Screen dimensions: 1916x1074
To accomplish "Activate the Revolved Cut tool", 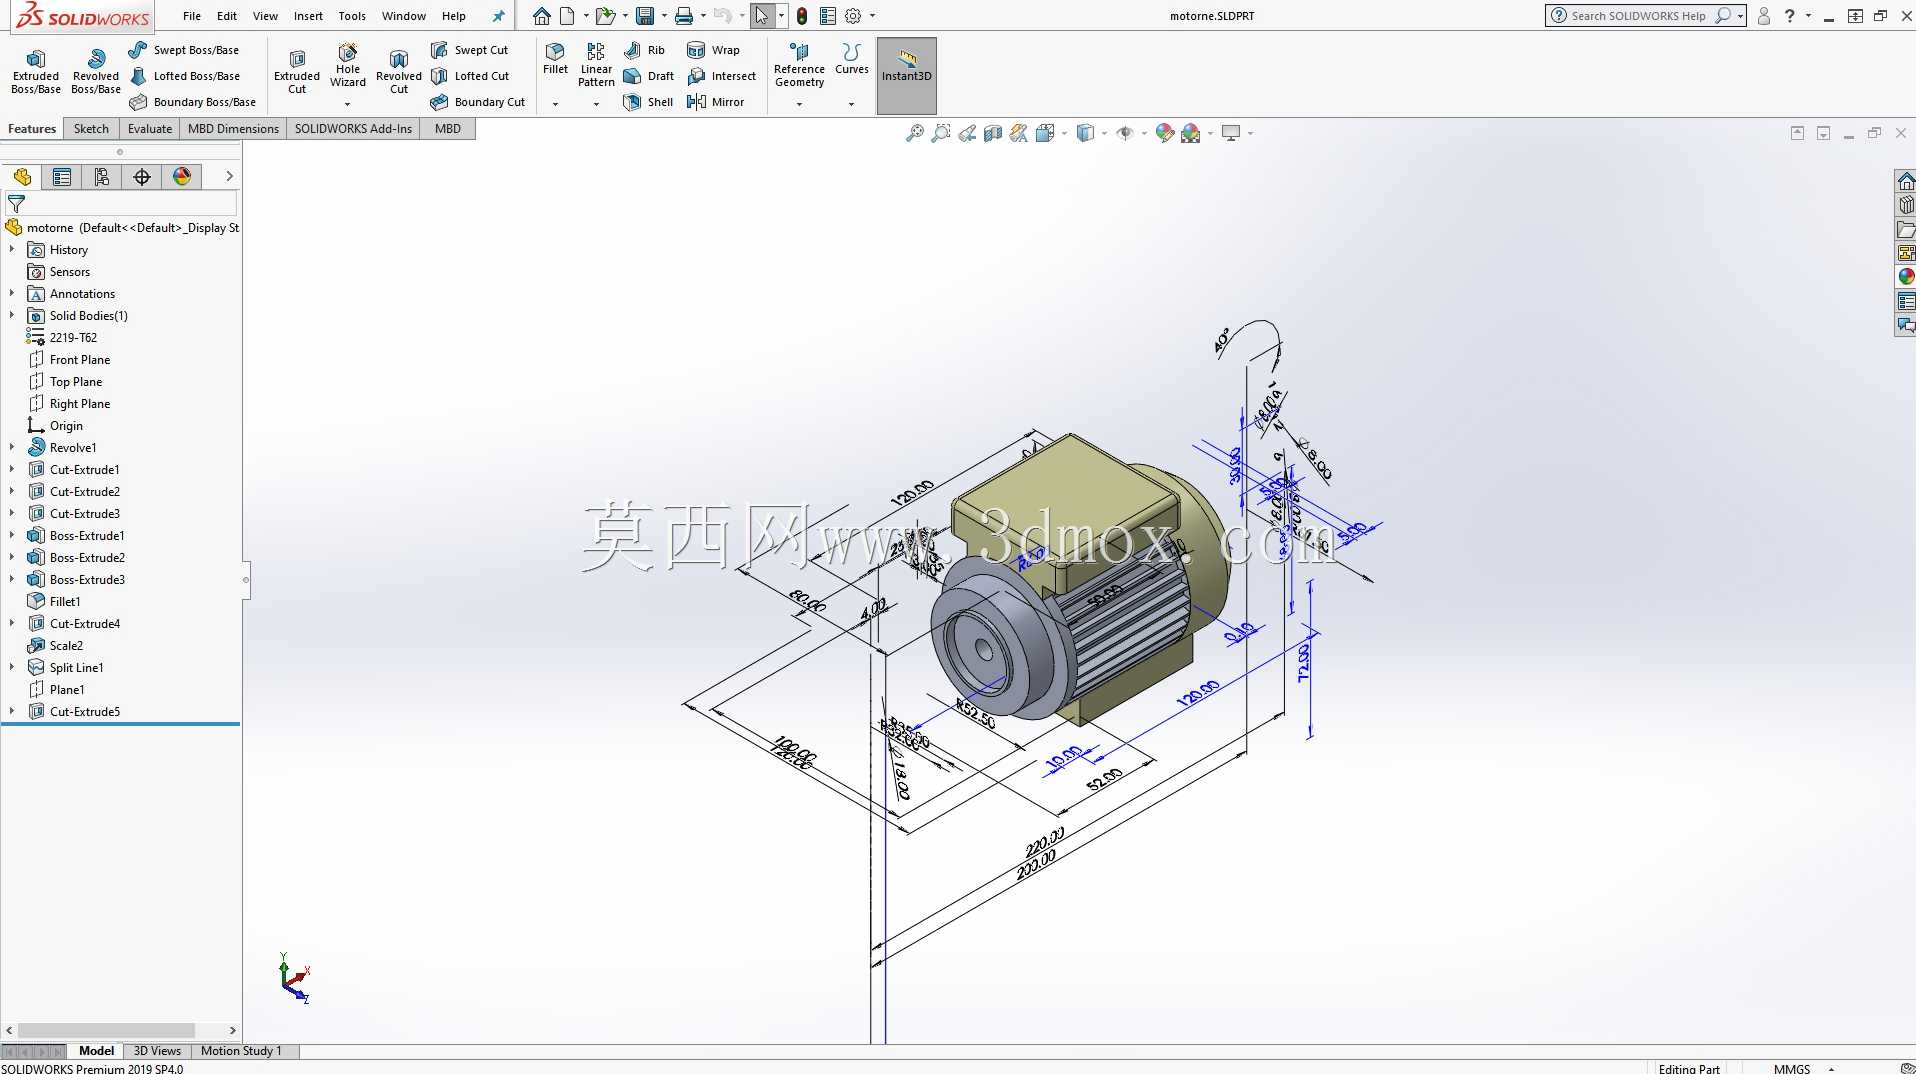I will pyautogui.click(x=399, y=71).
